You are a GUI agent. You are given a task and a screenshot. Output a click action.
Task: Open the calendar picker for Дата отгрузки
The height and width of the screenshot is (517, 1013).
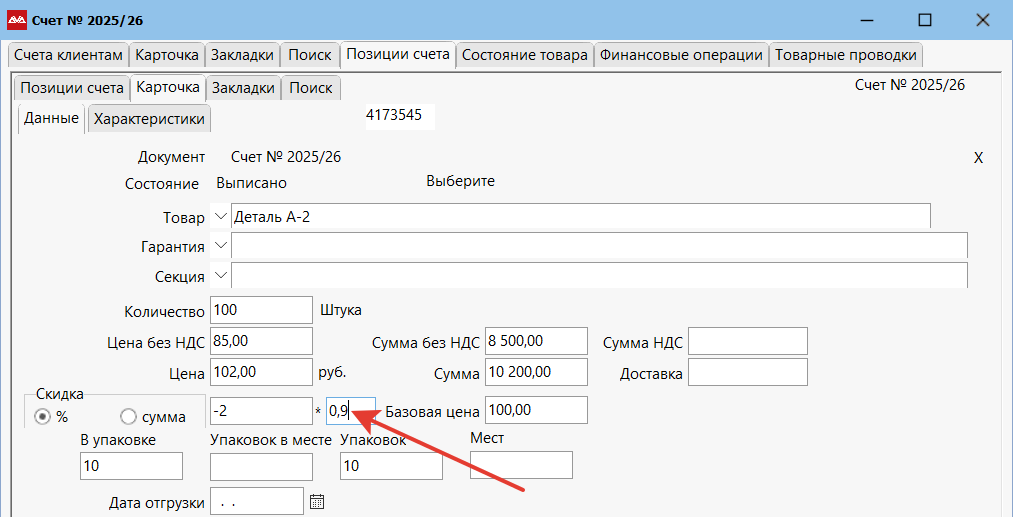317,502
